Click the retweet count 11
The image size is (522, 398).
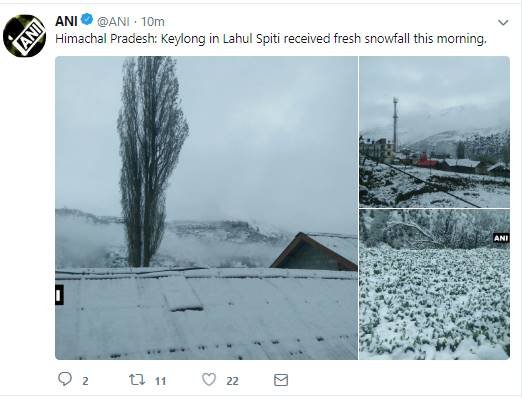pyautogui.click(x=160, y=381)
